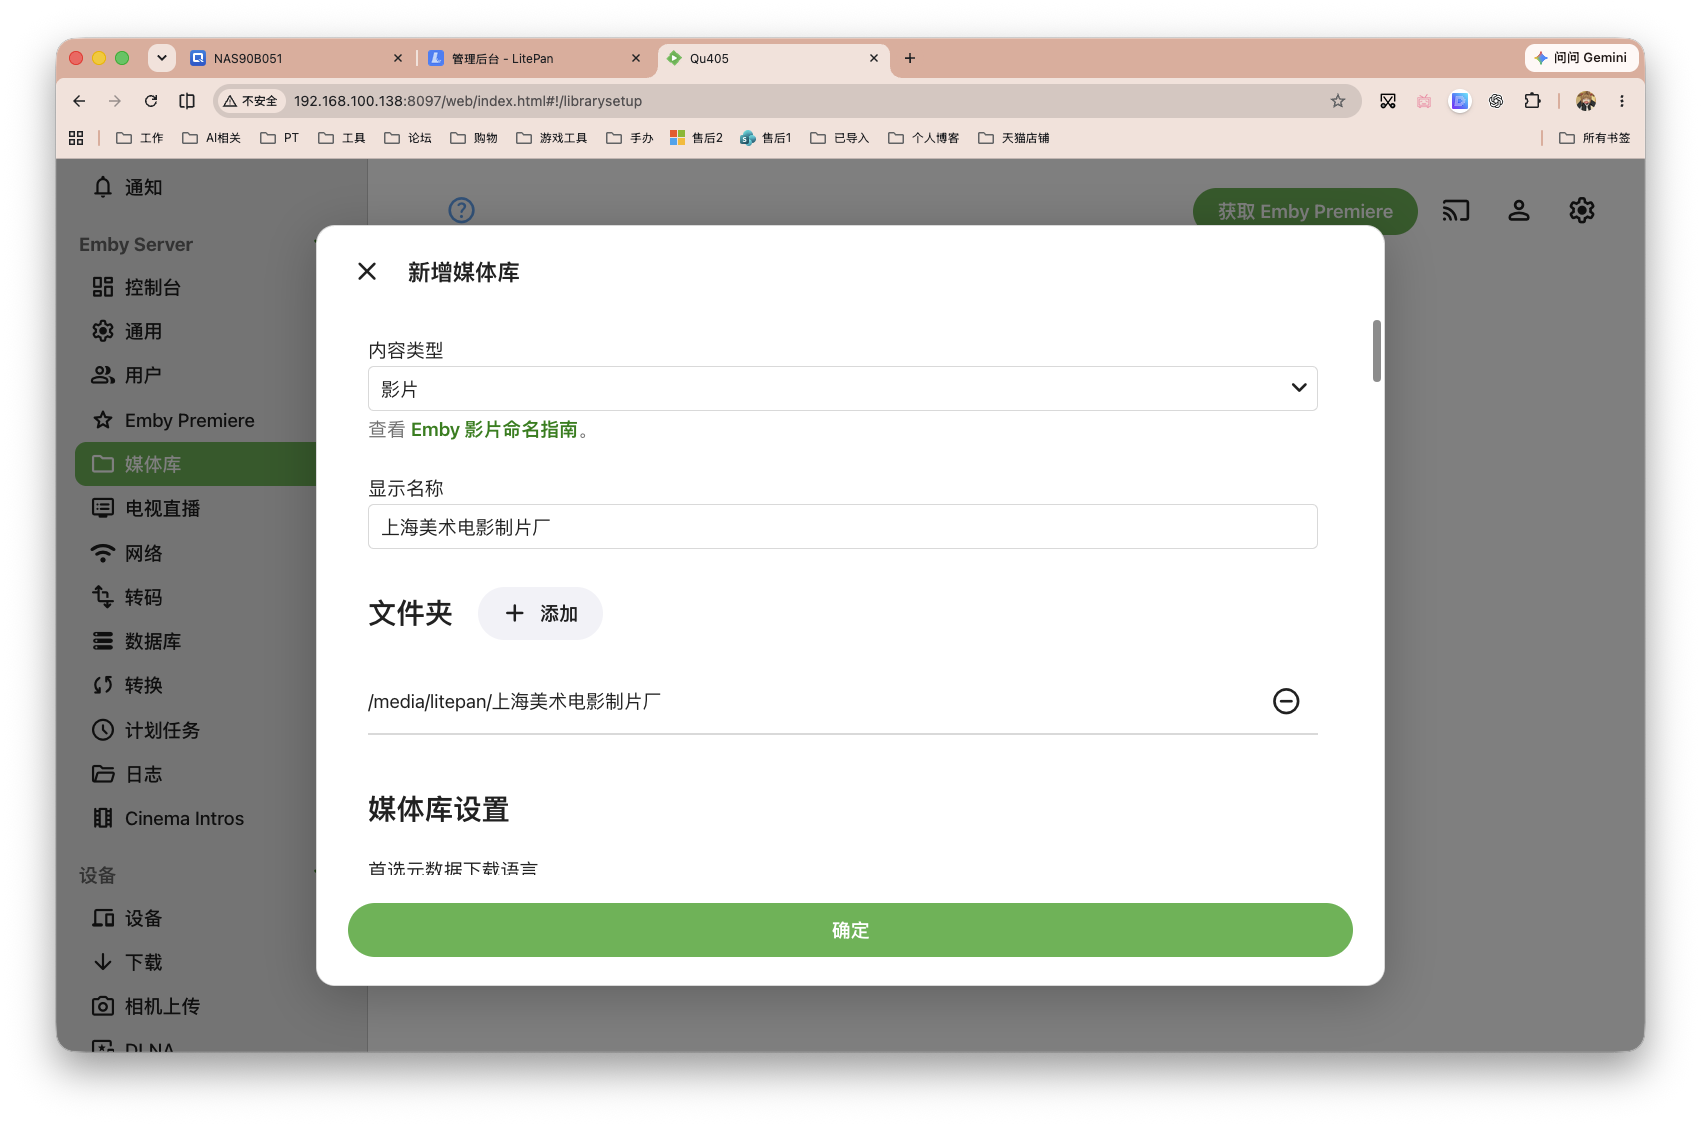This screenshot has height=1126, width=1701.
Task: Select the Qu405 browser tab
Action: [x=772, y=58]
